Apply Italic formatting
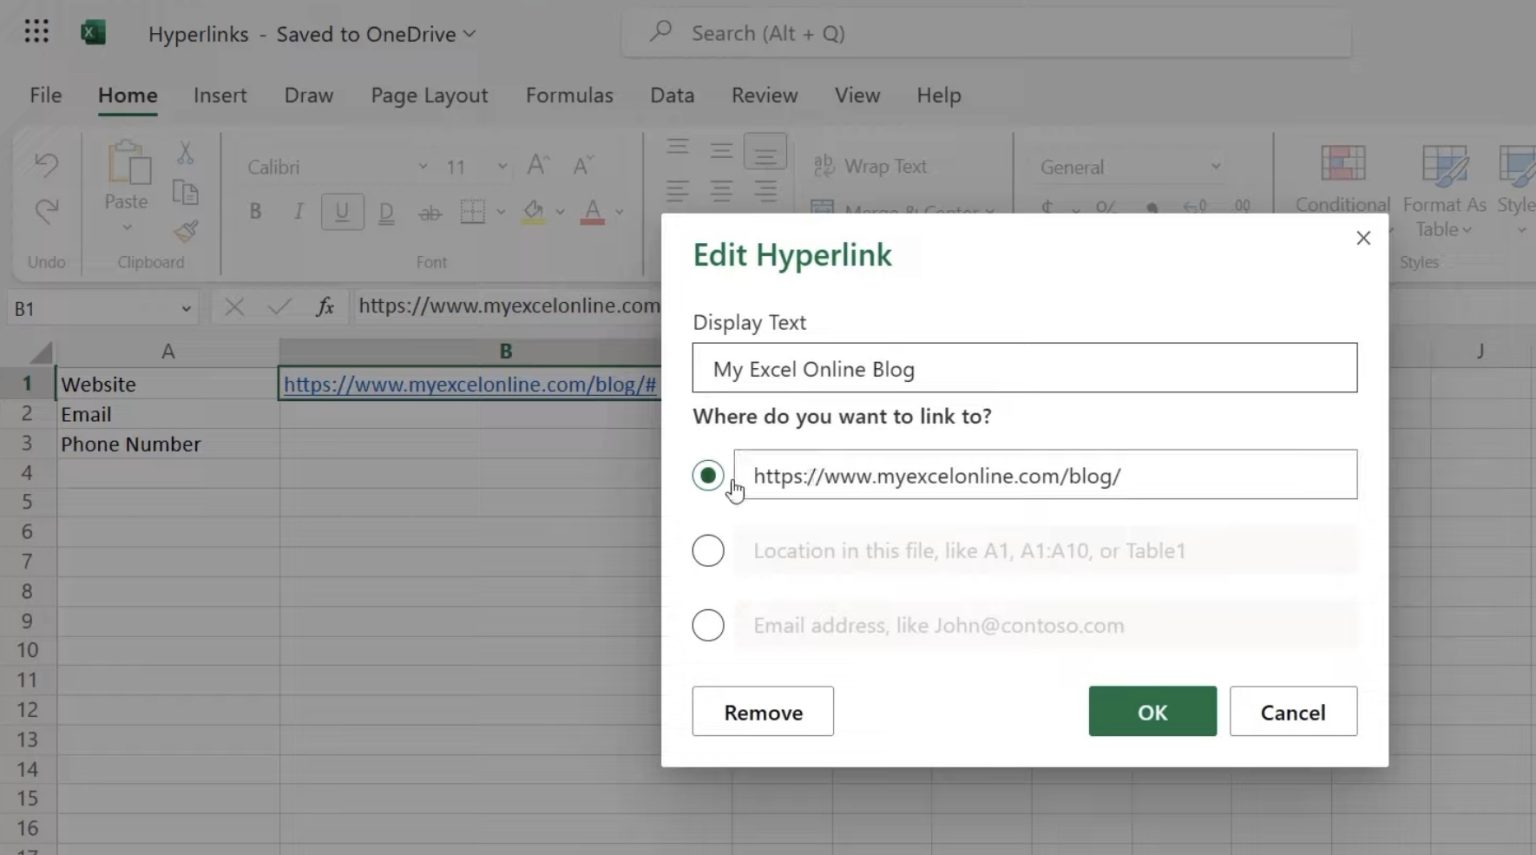1536x855 pixels. coord(298,211)
